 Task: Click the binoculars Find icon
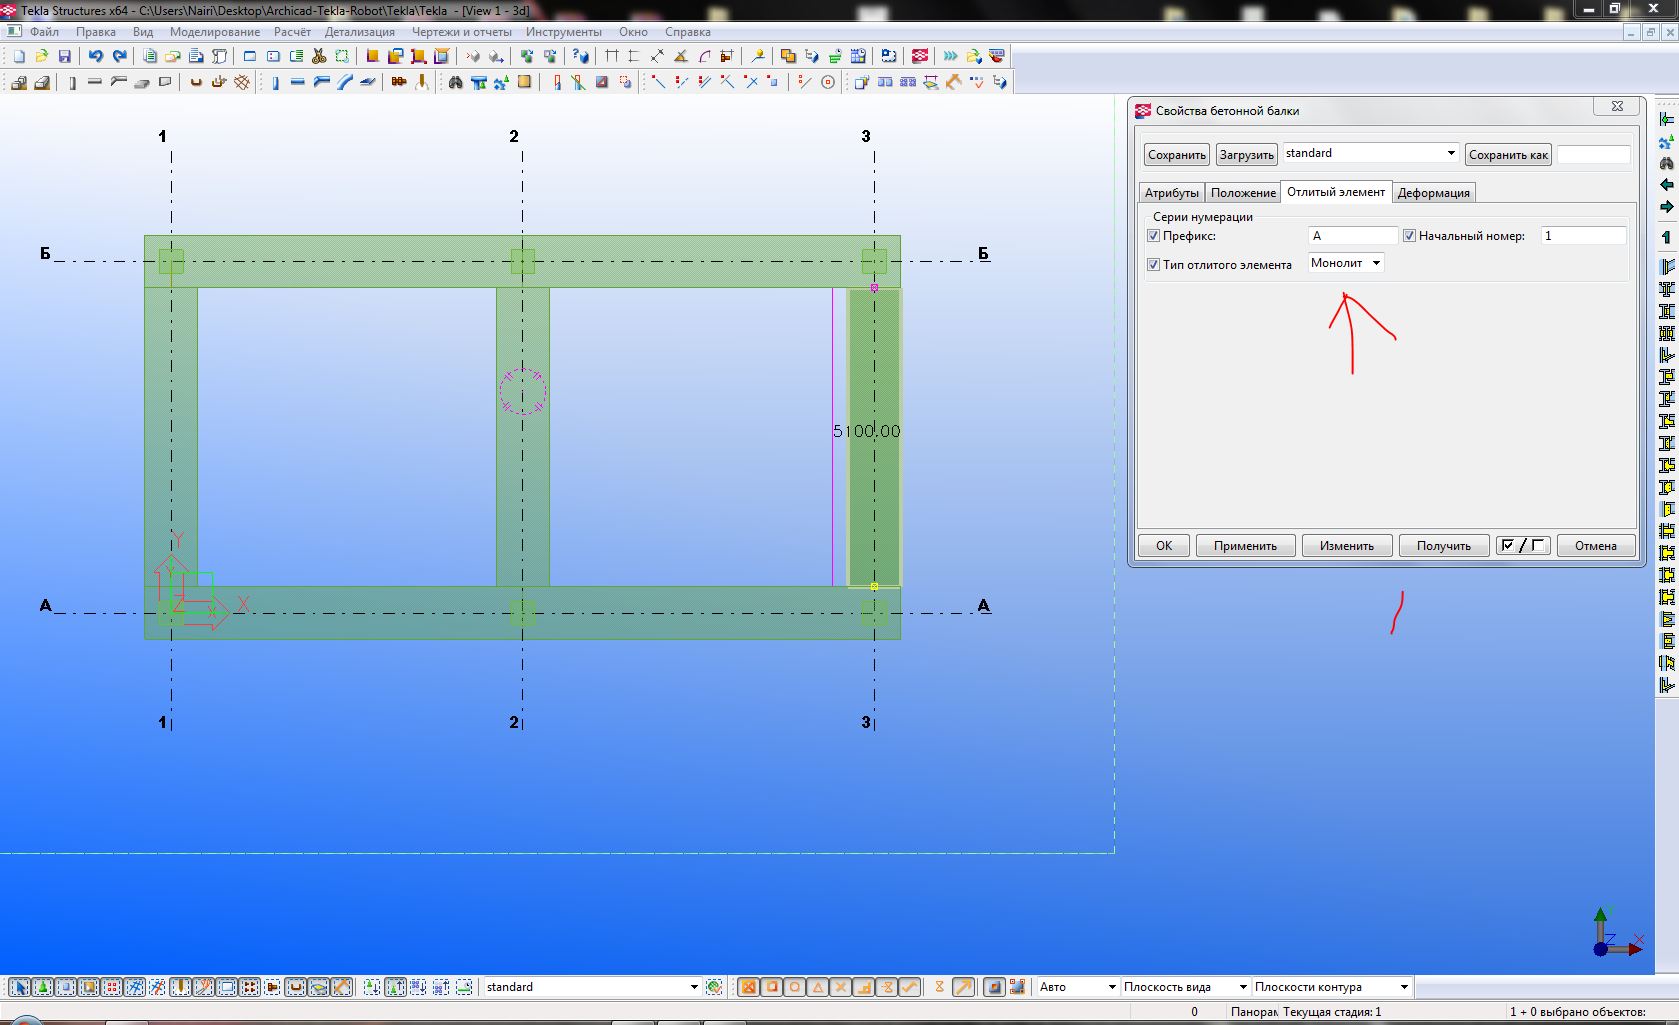[x=455, y=83]
